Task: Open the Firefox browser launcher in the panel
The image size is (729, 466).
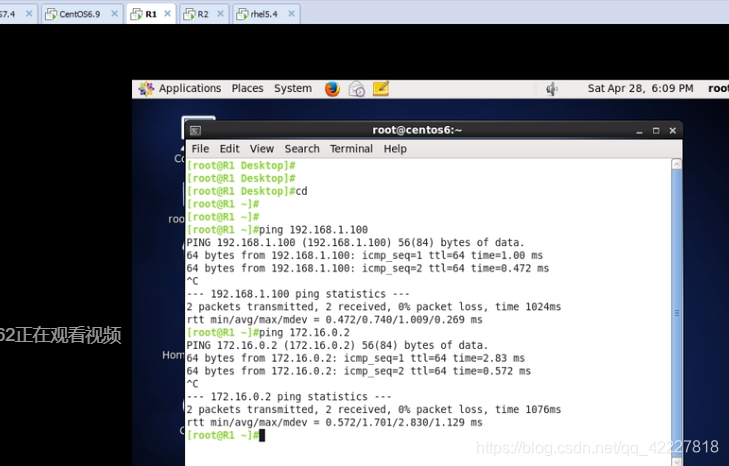Action: point(332,88)
